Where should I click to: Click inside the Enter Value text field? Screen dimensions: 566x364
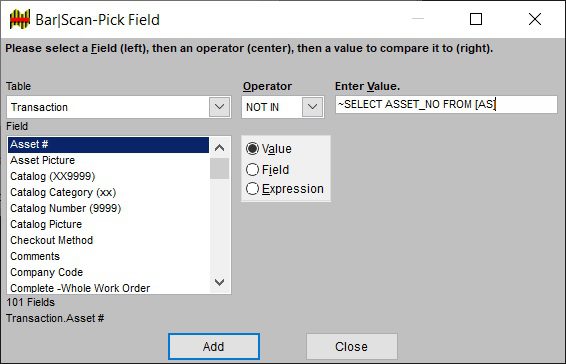click(x=446, y=105)
